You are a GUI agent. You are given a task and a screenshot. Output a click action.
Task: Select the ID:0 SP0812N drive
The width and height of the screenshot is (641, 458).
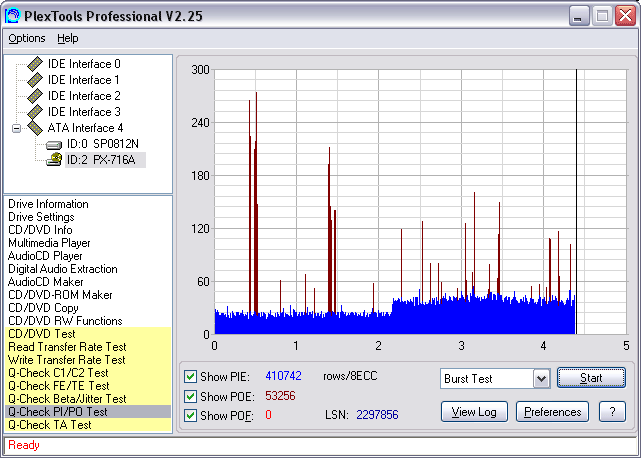[x=103, y=144]
